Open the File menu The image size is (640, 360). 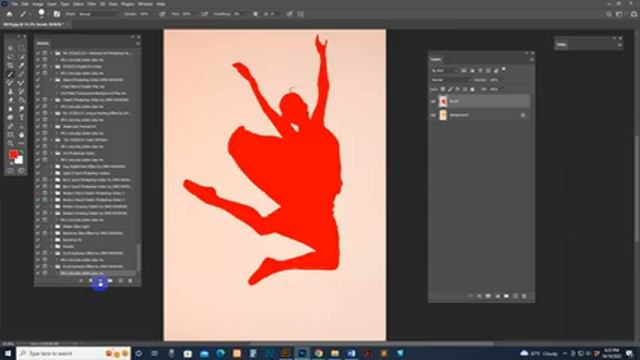point(14,4)
